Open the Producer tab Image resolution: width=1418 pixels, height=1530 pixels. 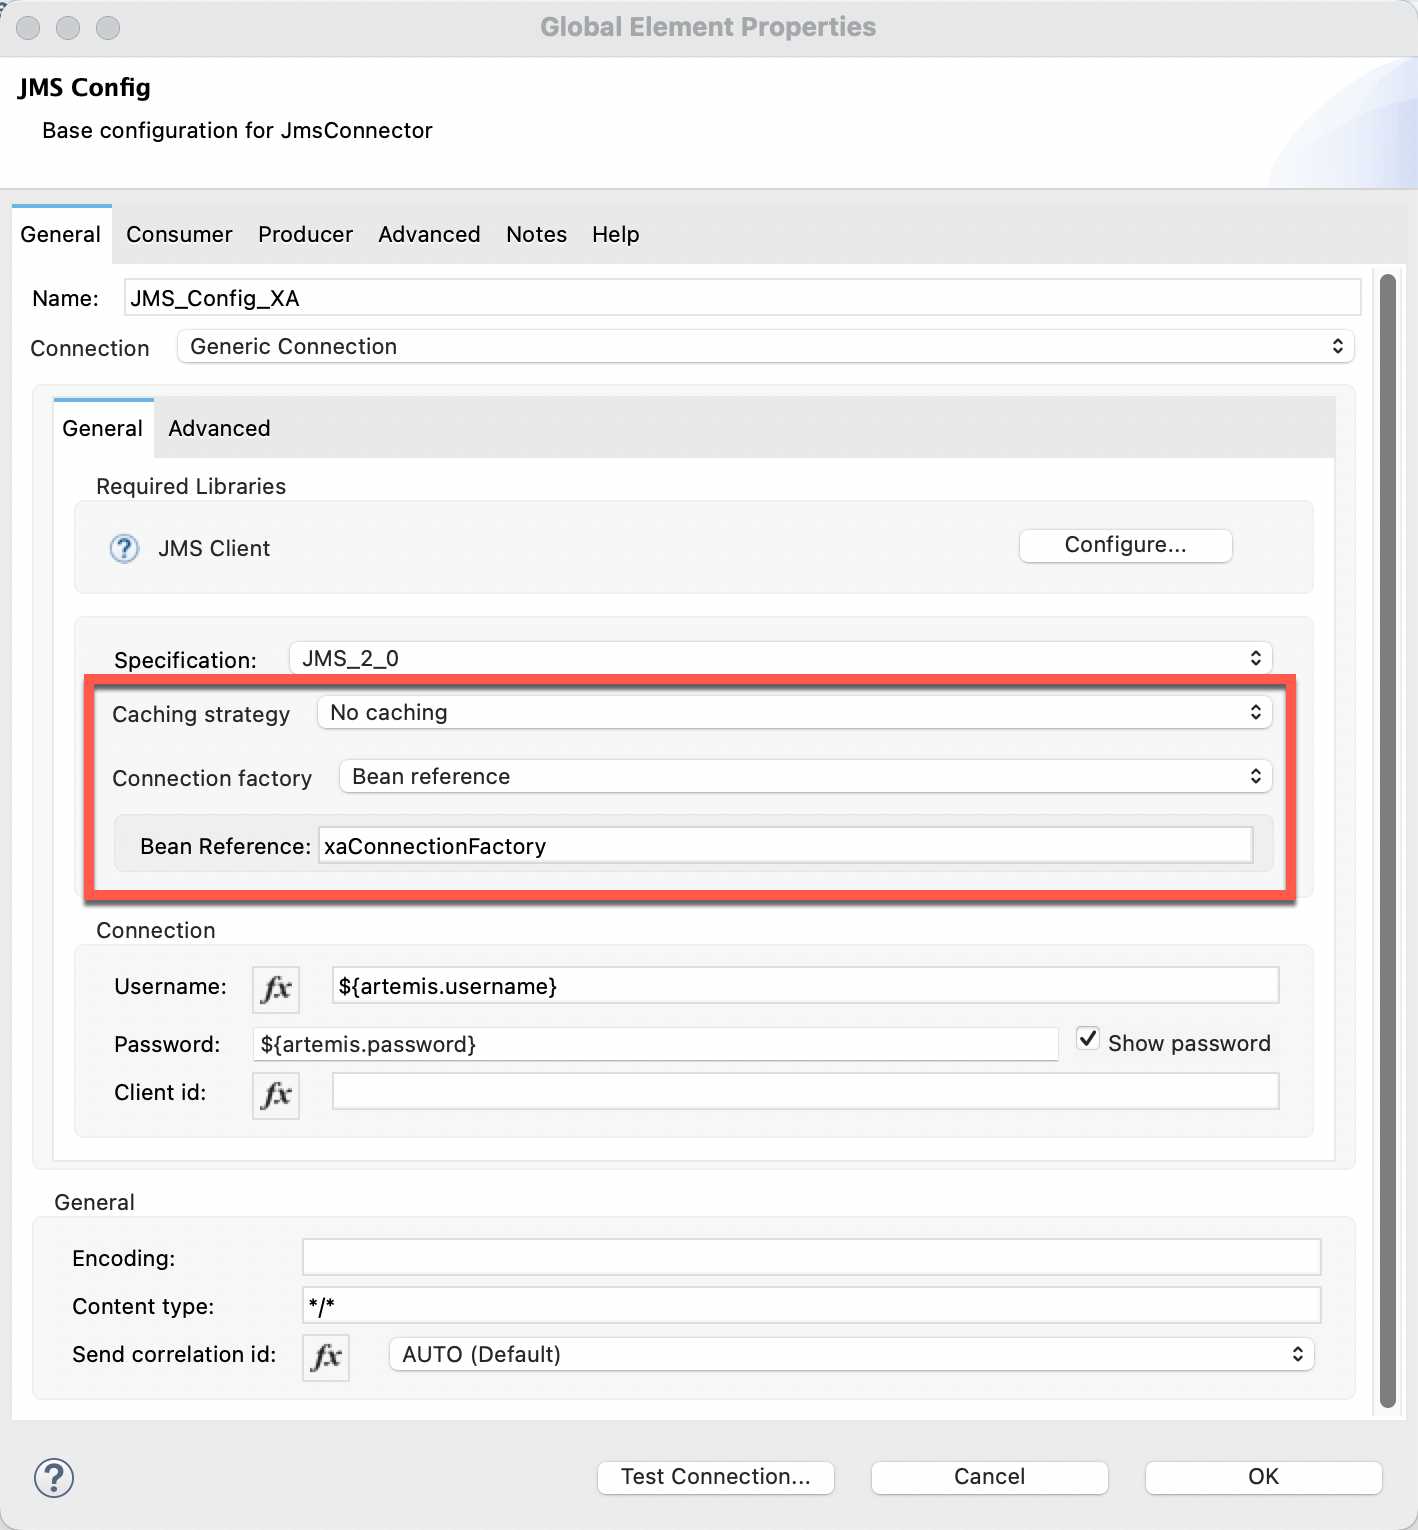(305, 235)
